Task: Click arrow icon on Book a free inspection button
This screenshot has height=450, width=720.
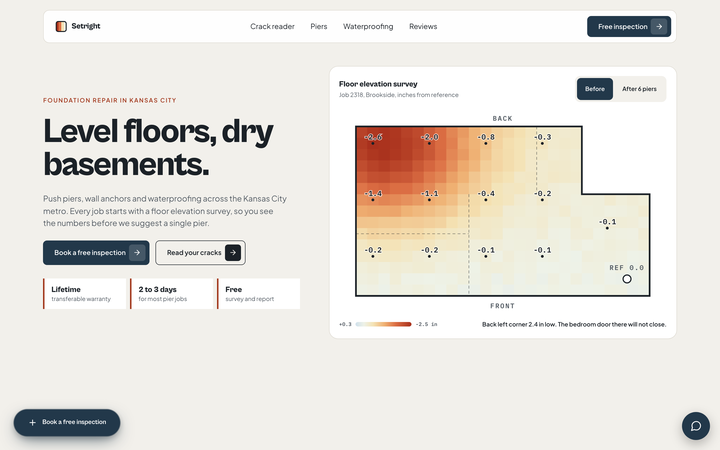Action: click(137, 253)
